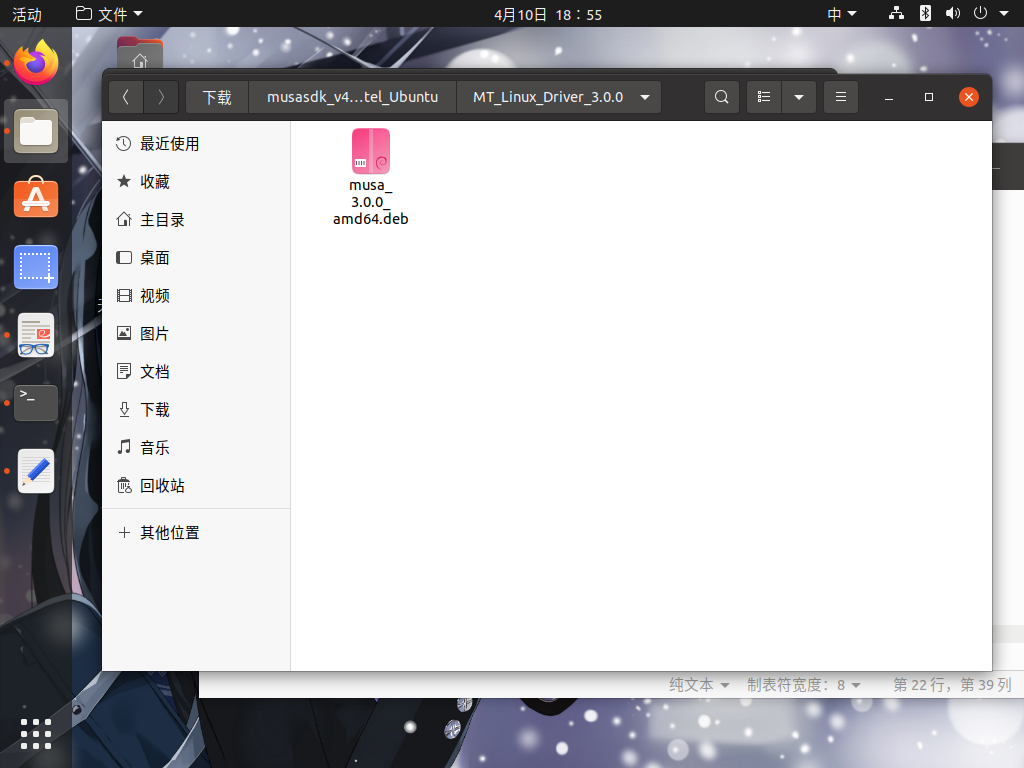Screen dimensions: 1024x768
Task: Jump to musasdk_v4 folder in path bar
Action: [x=352, y=97]
